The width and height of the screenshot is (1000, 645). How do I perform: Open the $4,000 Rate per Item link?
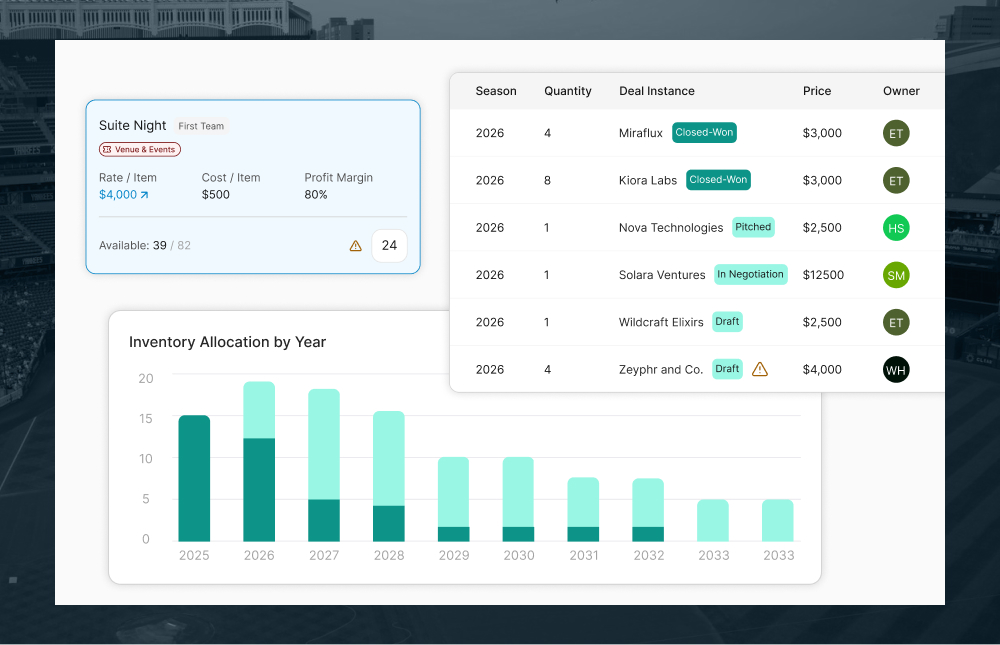point(120,195)
